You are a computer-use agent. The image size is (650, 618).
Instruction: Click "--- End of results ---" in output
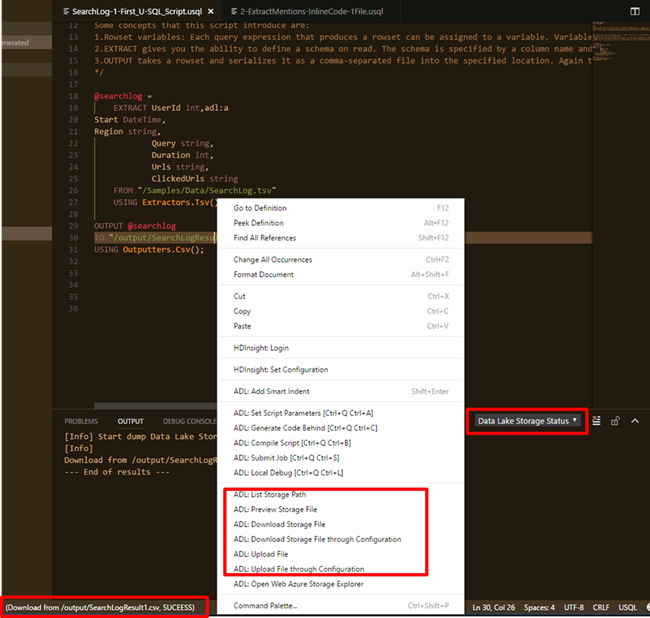click(117, 472)
